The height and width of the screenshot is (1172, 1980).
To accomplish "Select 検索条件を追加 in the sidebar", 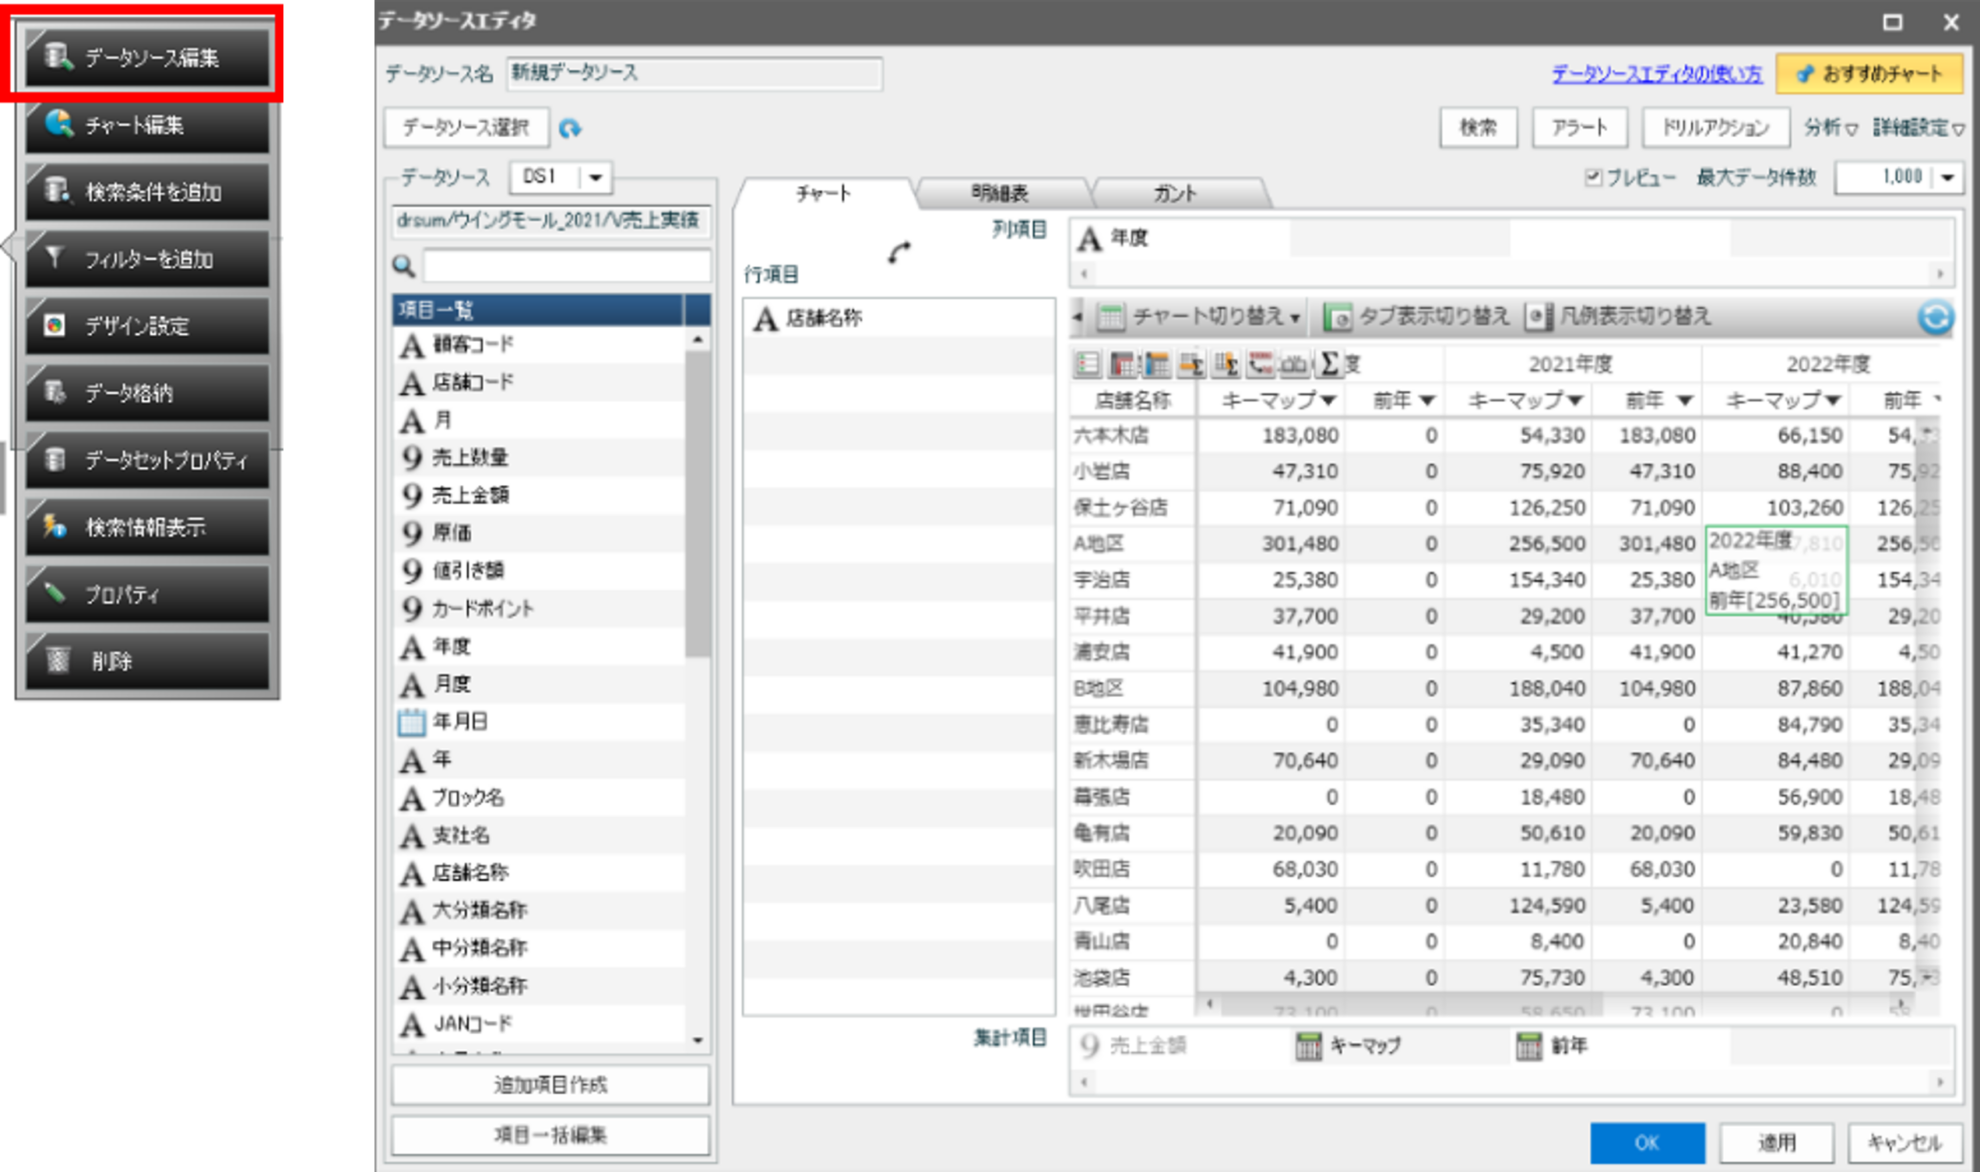I will click(x=147, y=192).
